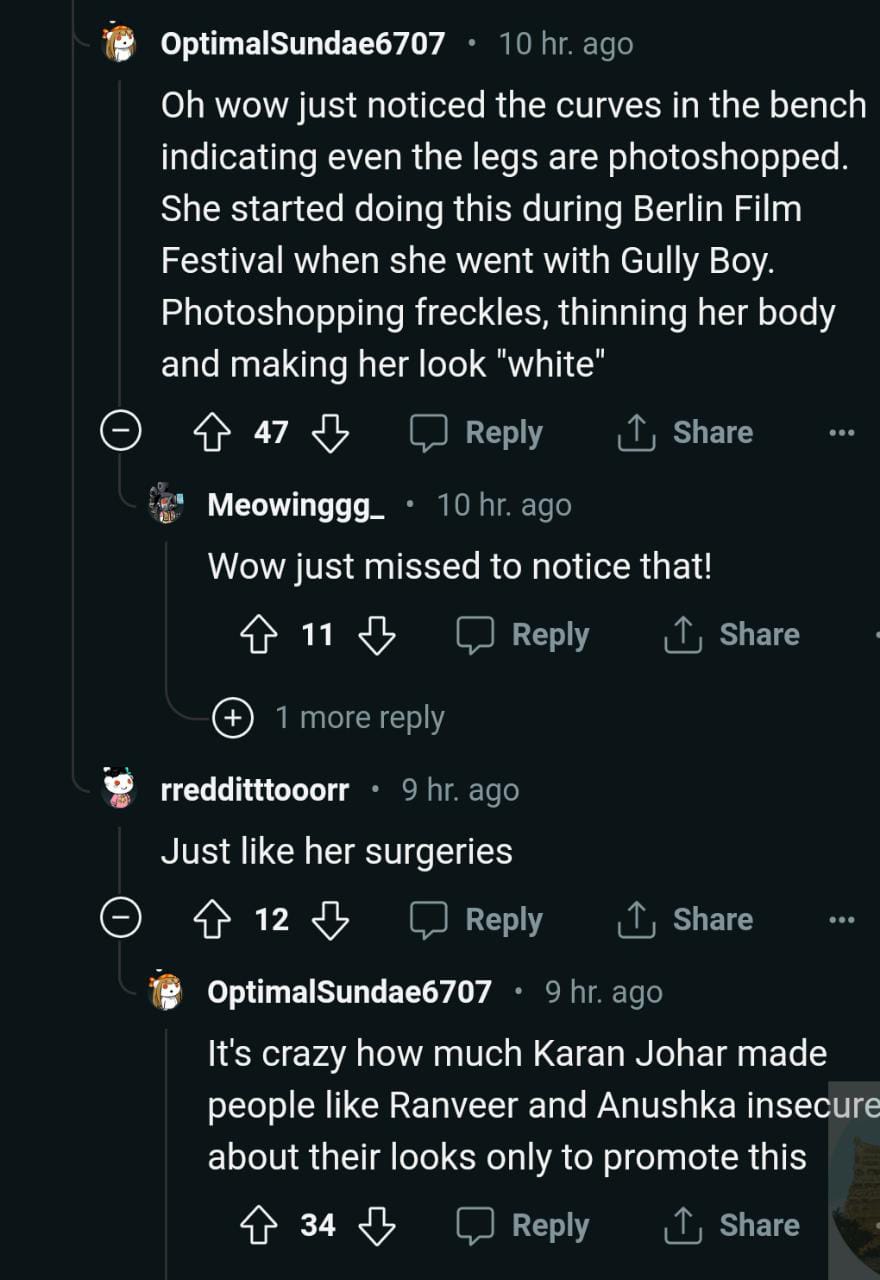Share the 'Just like her surgeries' comment
The width and height of the screenshot is (880, 1280).
[686, 920]
